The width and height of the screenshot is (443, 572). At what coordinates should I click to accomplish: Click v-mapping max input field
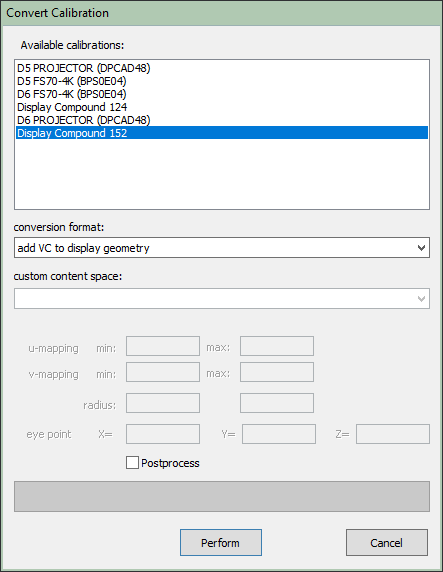277,372
